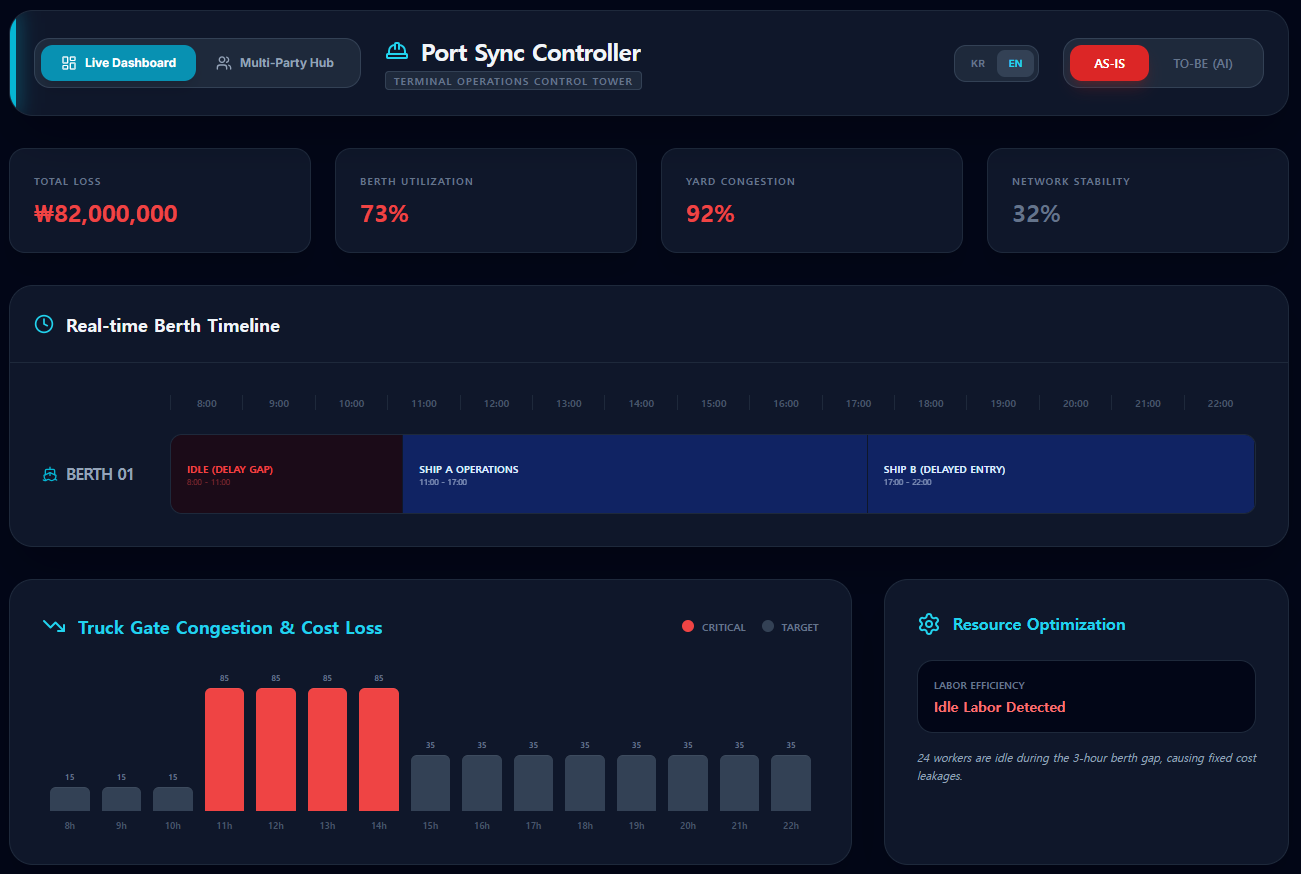The image size is (1301, 874).
Task: Click the TERMINAL OPERATIONS CONTROL TOWER badge
Action: point(513,81)
